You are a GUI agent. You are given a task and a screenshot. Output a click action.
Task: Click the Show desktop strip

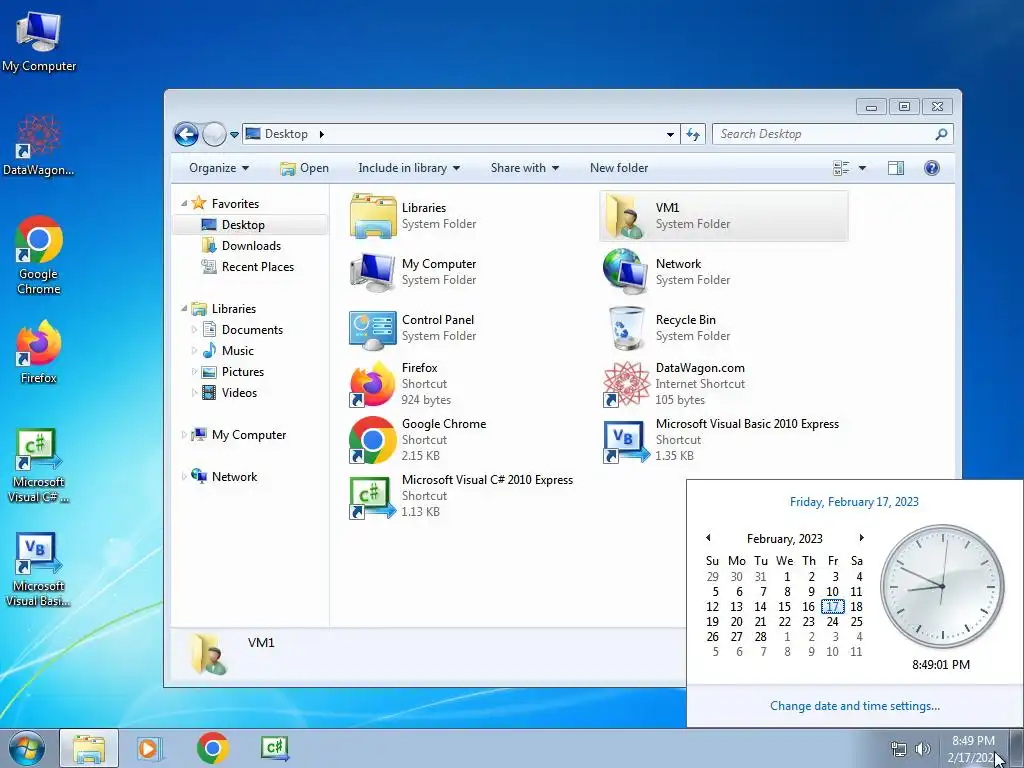[1016, 748]
